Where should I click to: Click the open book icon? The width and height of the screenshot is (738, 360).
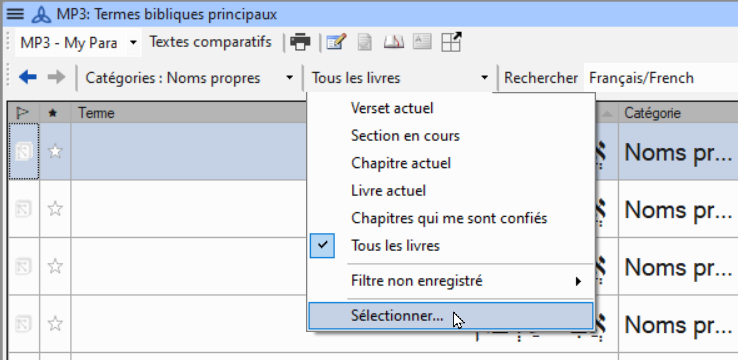393,42
